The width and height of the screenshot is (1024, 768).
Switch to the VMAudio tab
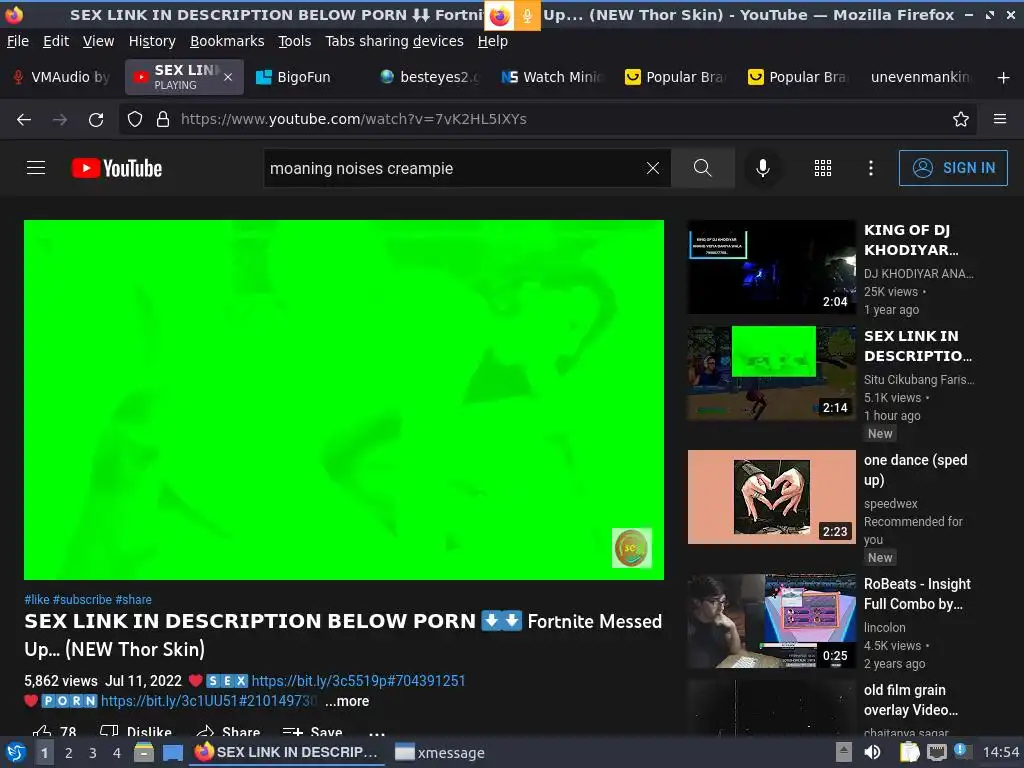click(61, 77)
